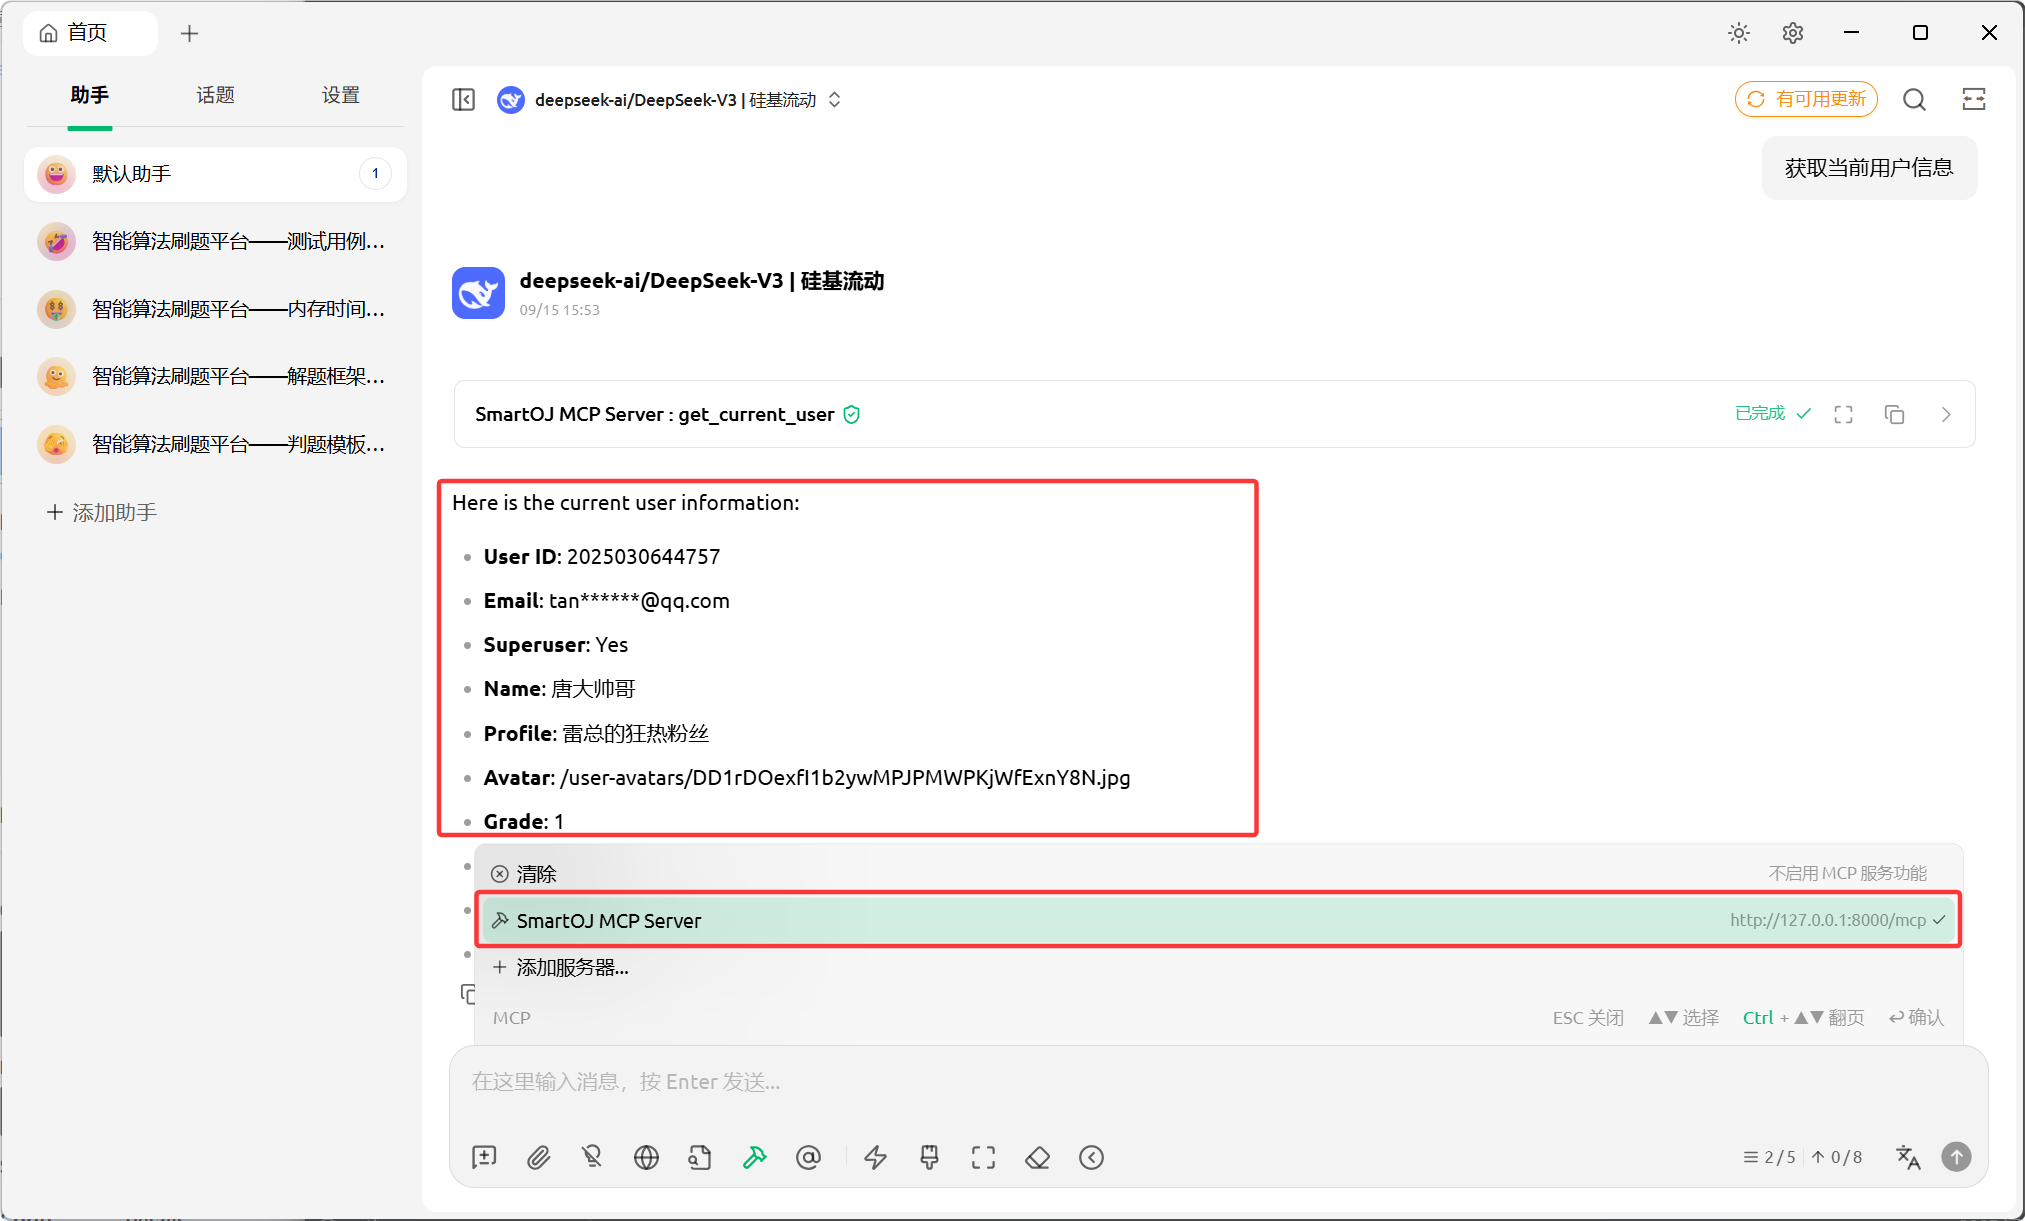Click the 获取当前用户信息 user message bubble
The height and width of the screenshot is (1221, 2025).
(x=1869, y=168)
